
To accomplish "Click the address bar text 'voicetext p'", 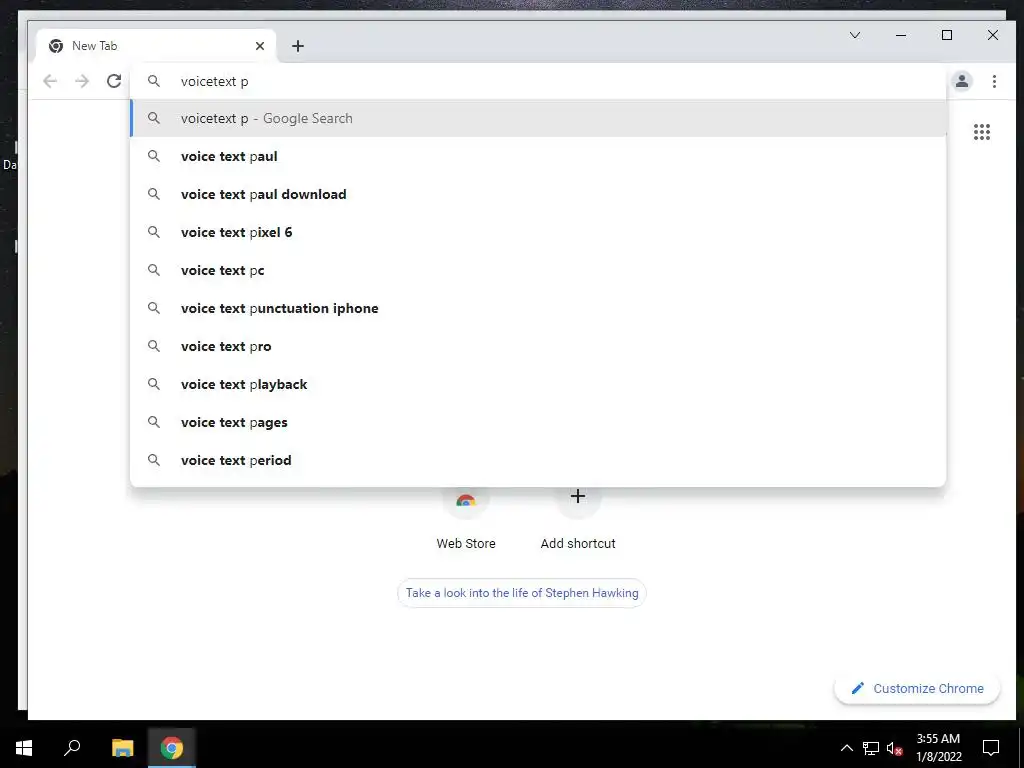I will coord(214,82).
